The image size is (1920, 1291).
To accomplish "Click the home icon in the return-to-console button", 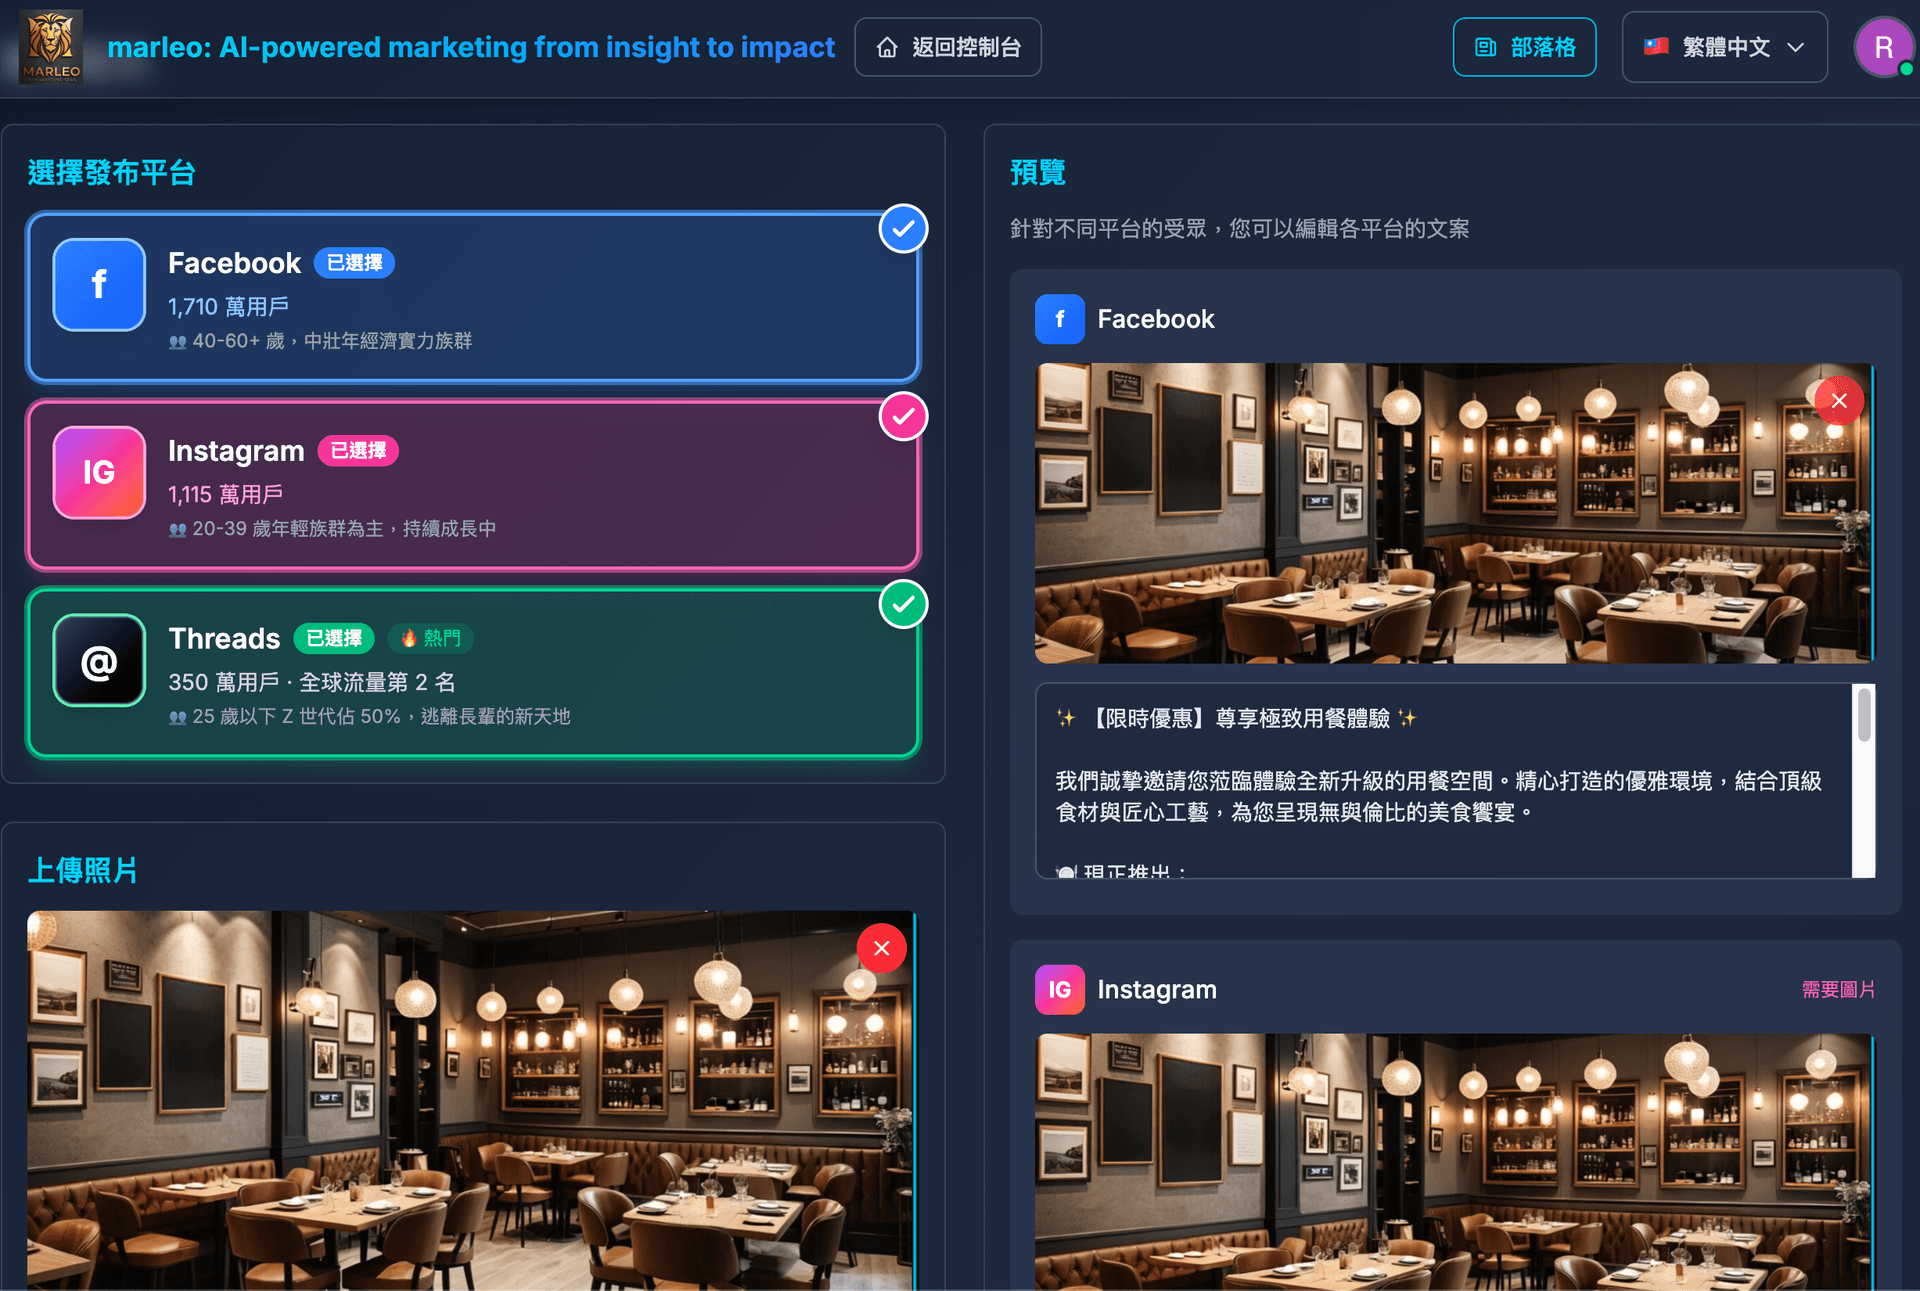I will pos(887,47).
